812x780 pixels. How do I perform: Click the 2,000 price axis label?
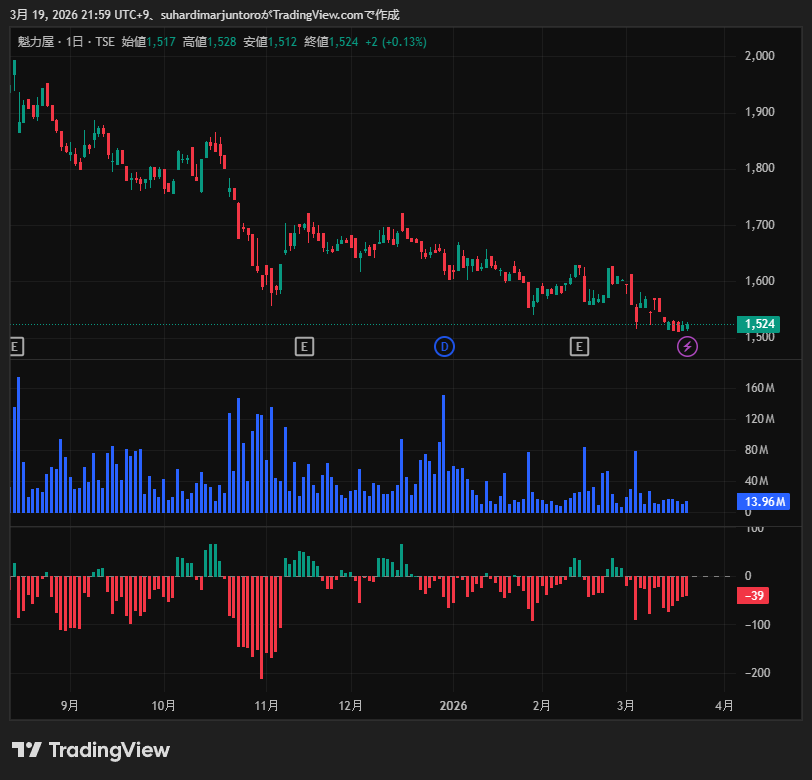tap(760, 56)
